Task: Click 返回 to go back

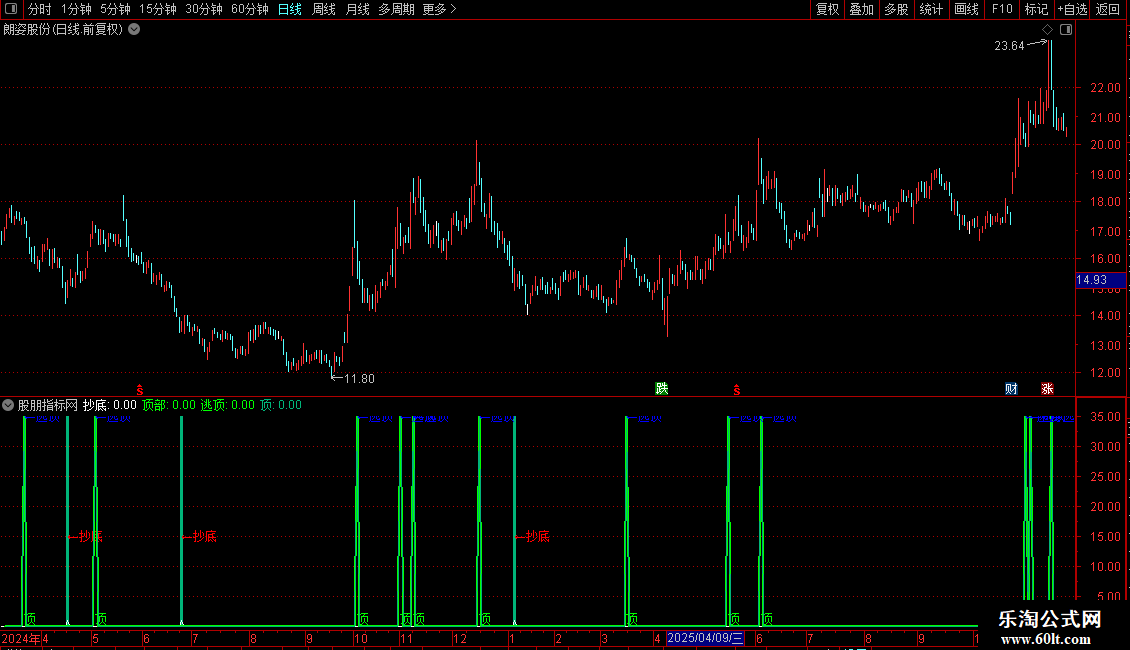Action: 1108,9
